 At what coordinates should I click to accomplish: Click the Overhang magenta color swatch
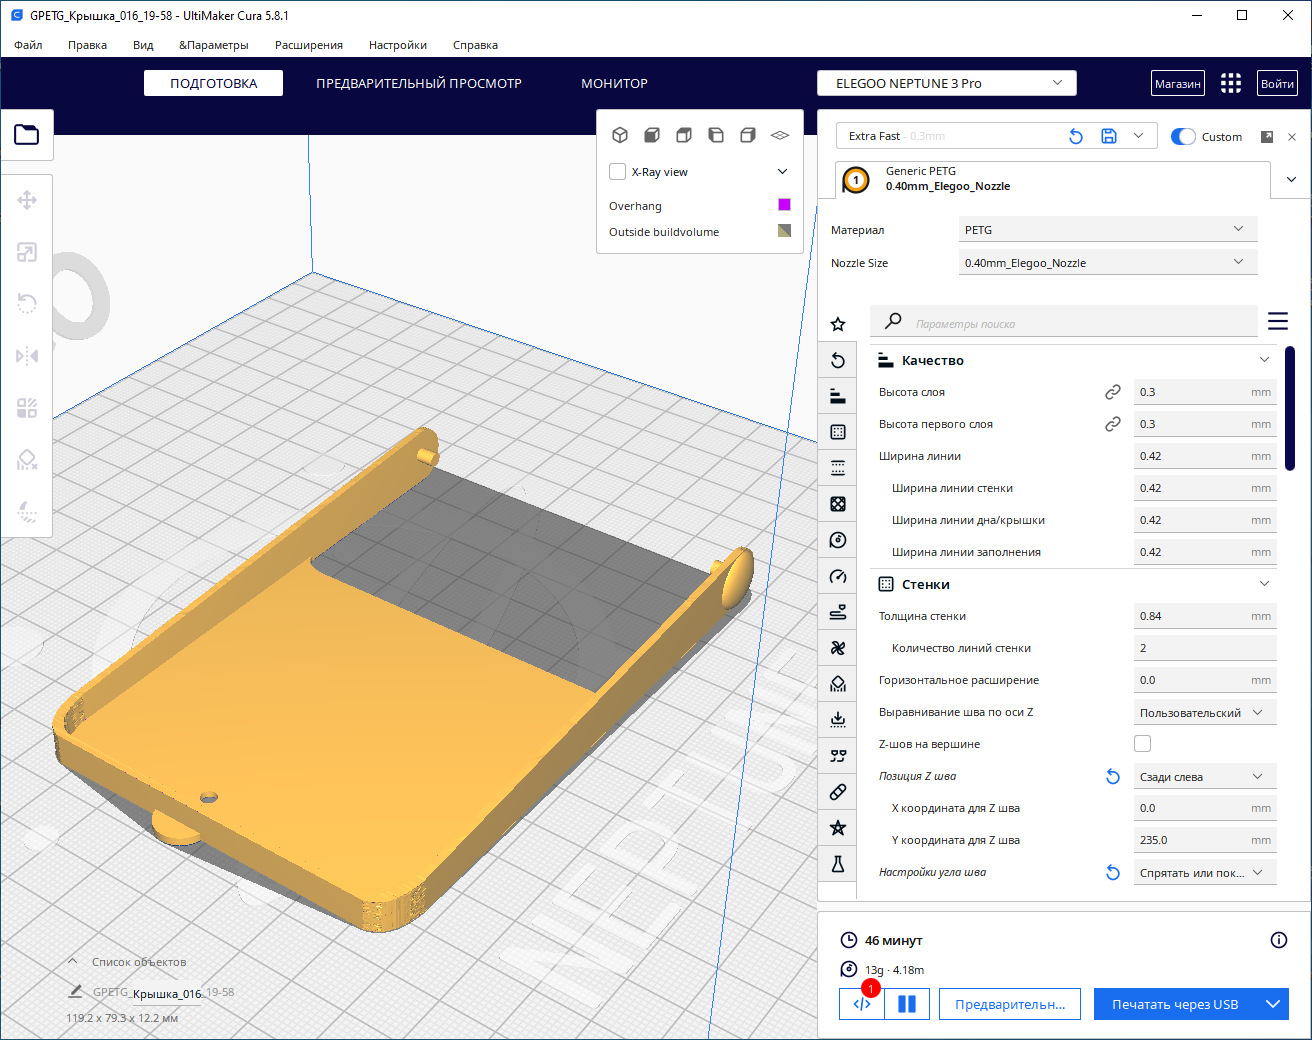click(784, 205)
